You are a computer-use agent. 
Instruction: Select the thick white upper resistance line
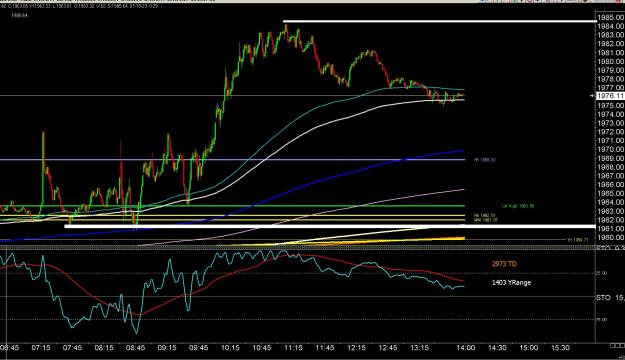pos(440,22)
